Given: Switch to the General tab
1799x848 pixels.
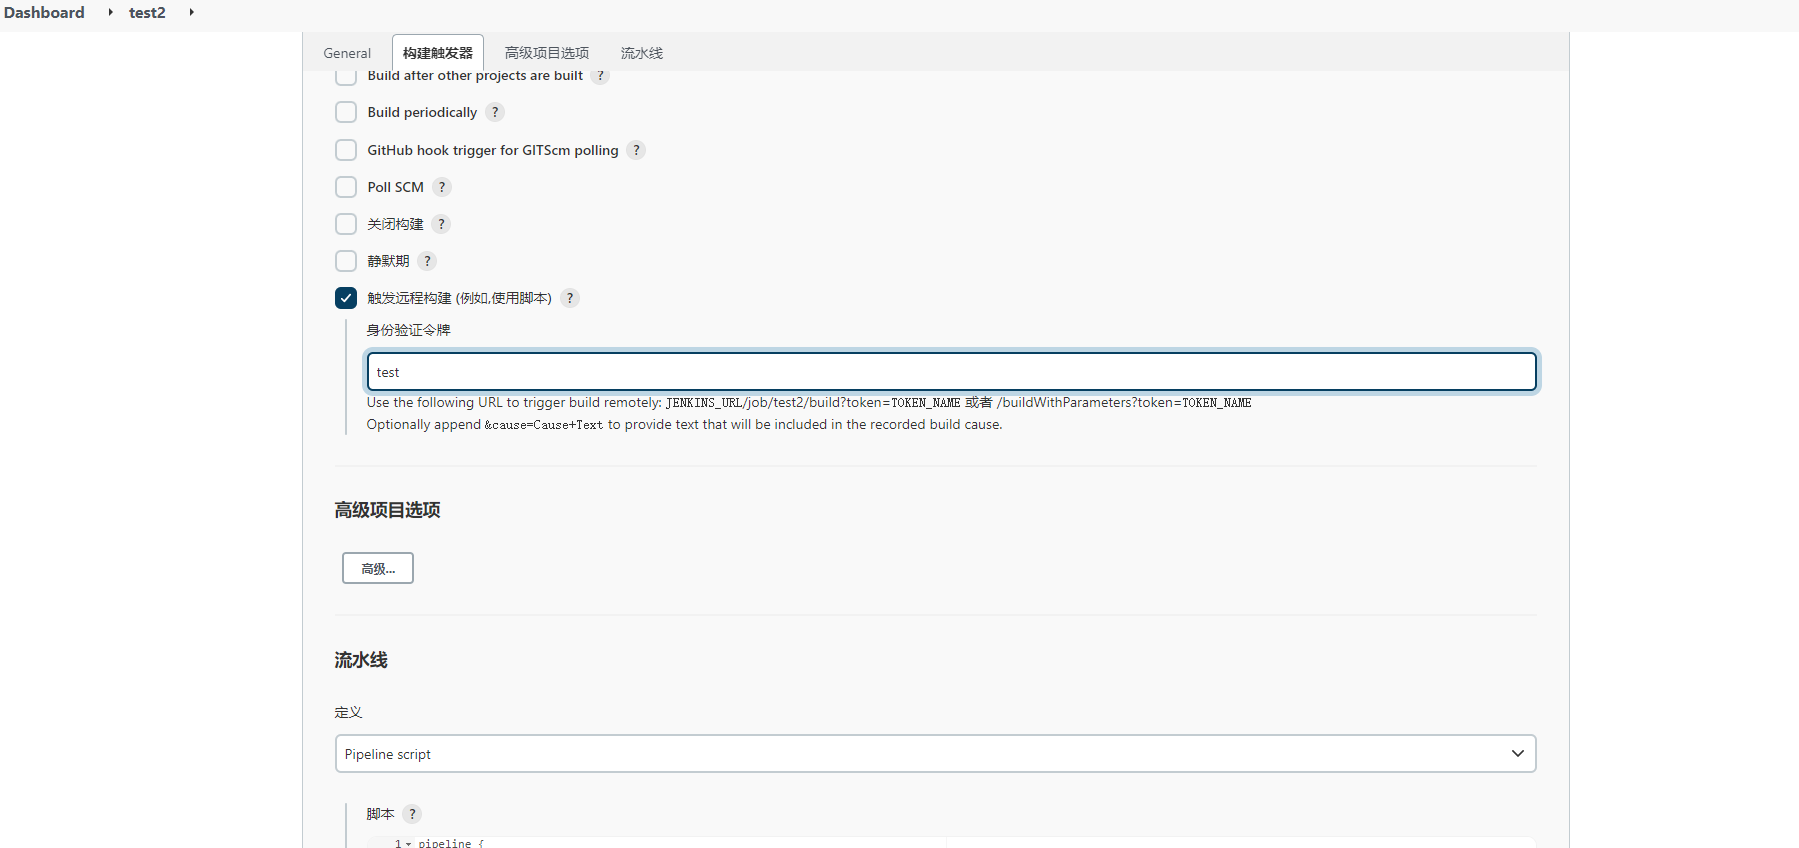Looking at the screenshot, I should tap(347, 53).
